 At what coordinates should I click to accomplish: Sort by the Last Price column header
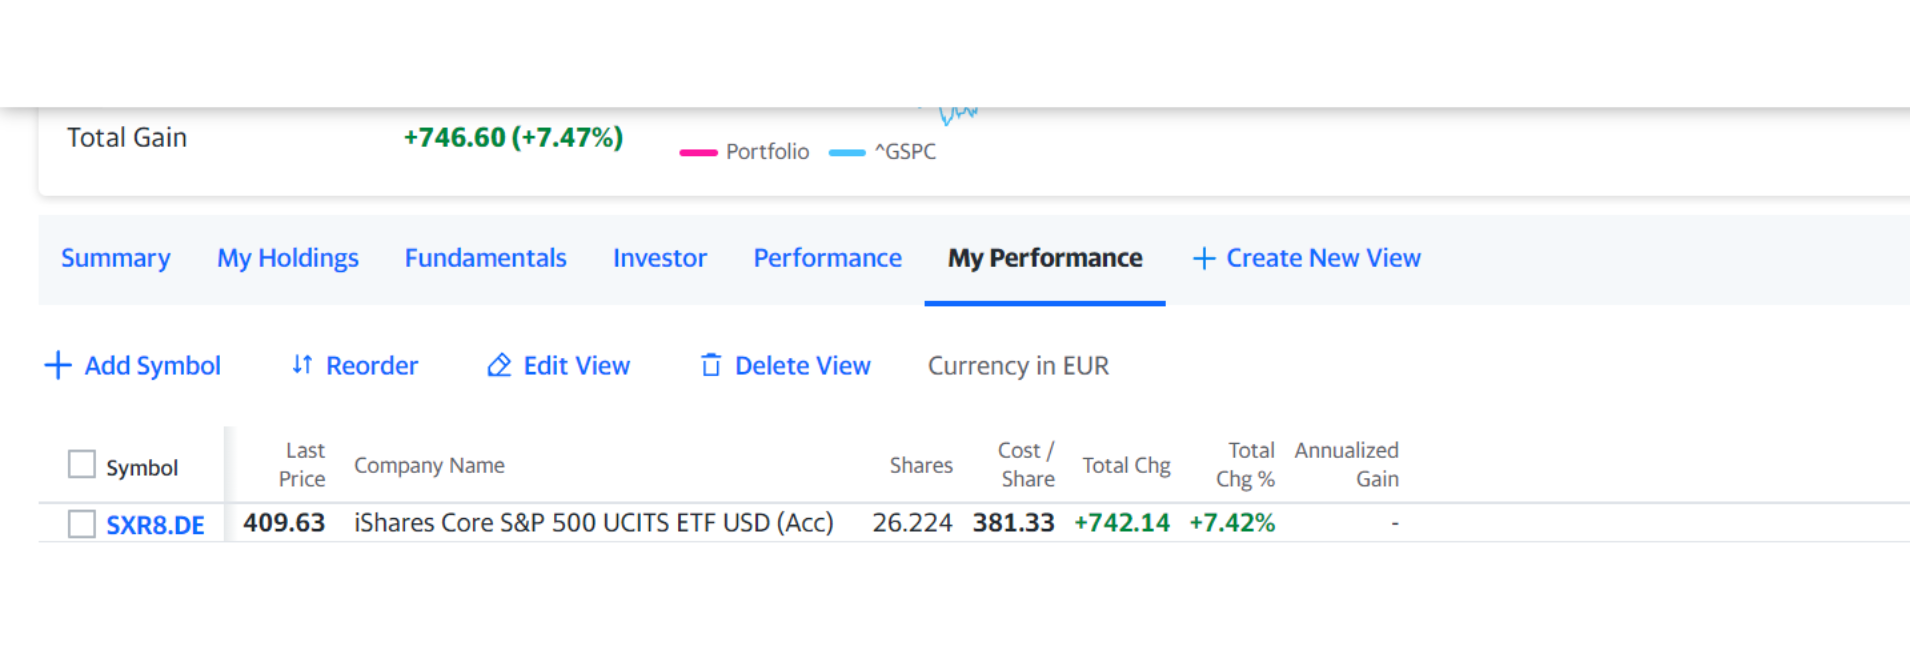302,465
